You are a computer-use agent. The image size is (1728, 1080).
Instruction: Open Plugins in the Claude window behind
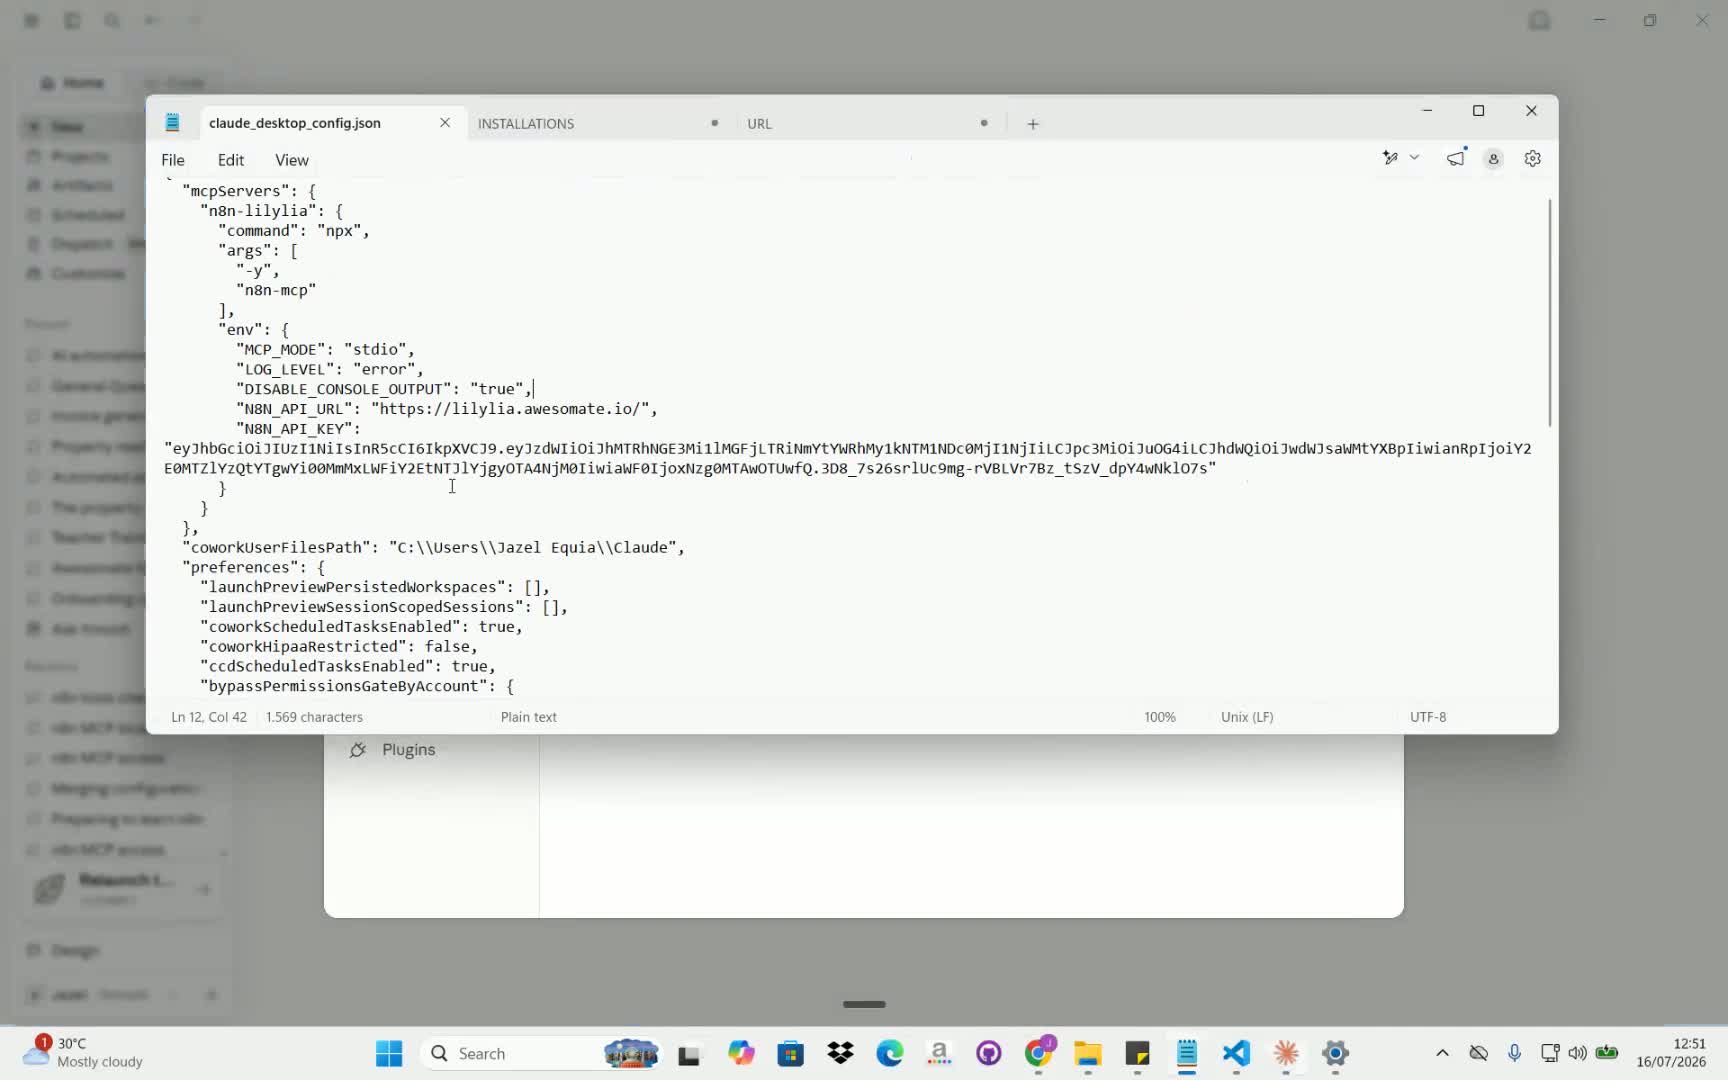coord(392,750)
